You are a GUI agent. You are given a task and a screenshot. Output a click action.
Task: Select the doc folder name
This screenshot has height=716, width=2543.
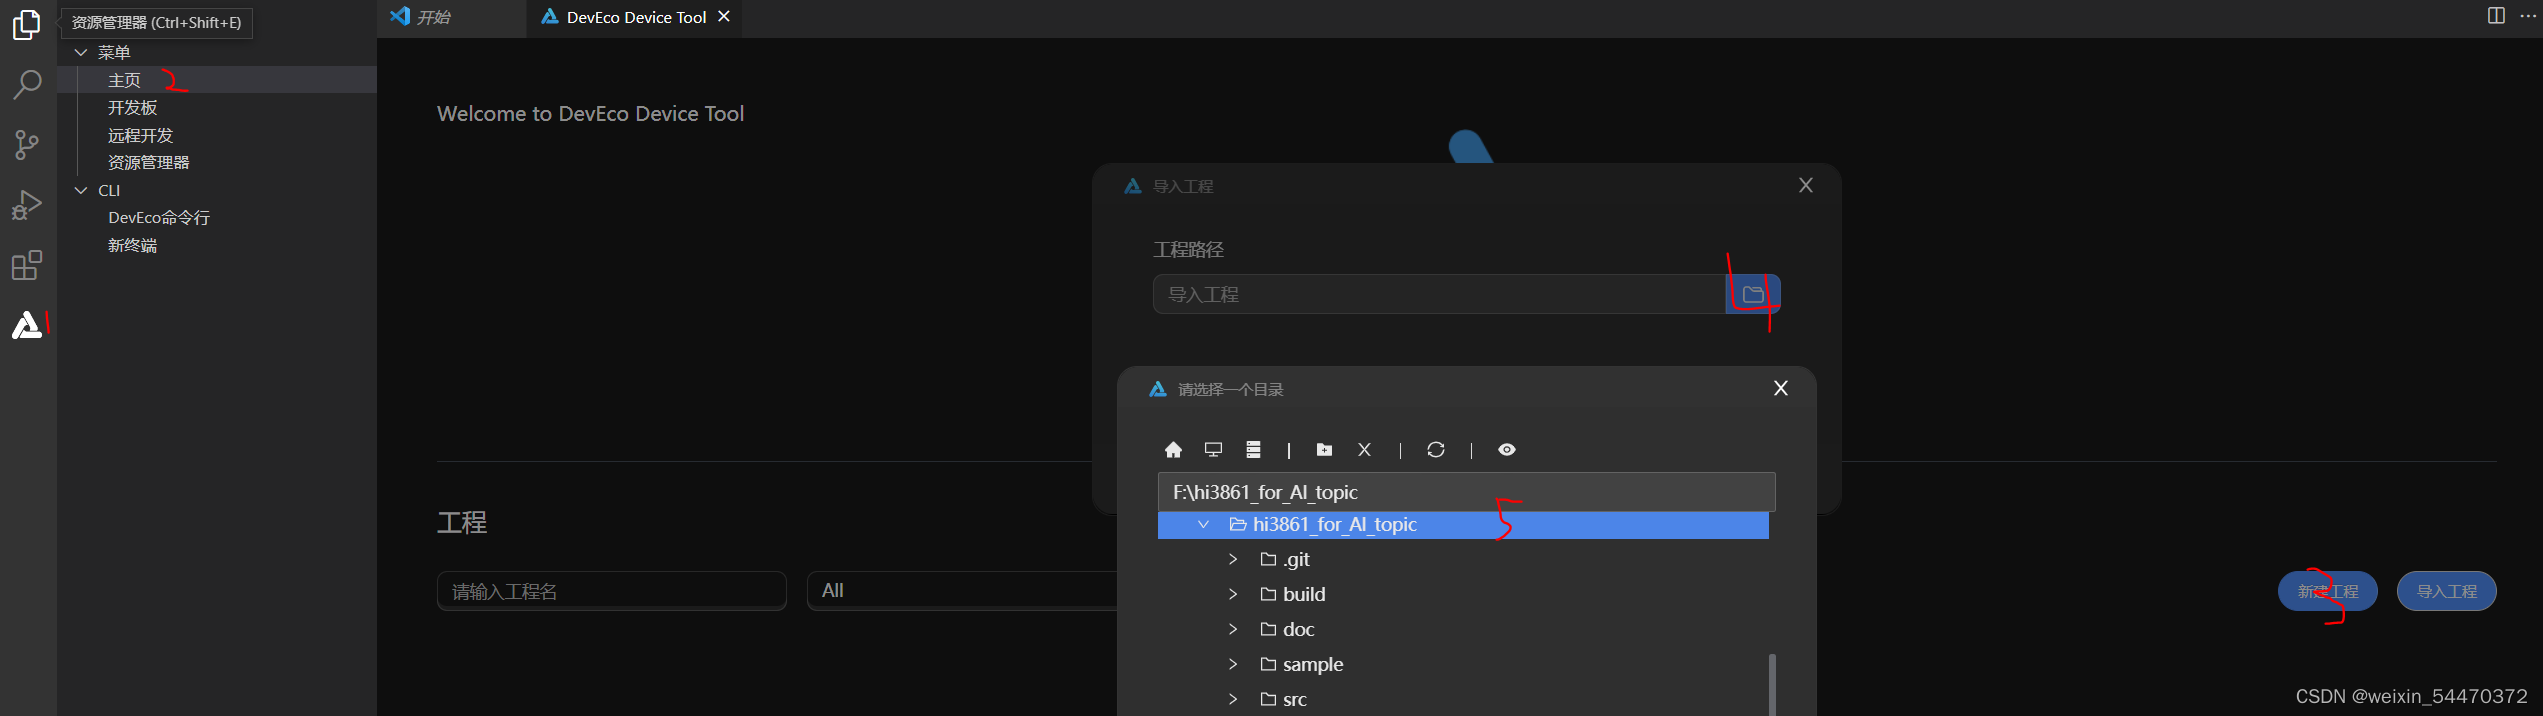(1298, 629)
